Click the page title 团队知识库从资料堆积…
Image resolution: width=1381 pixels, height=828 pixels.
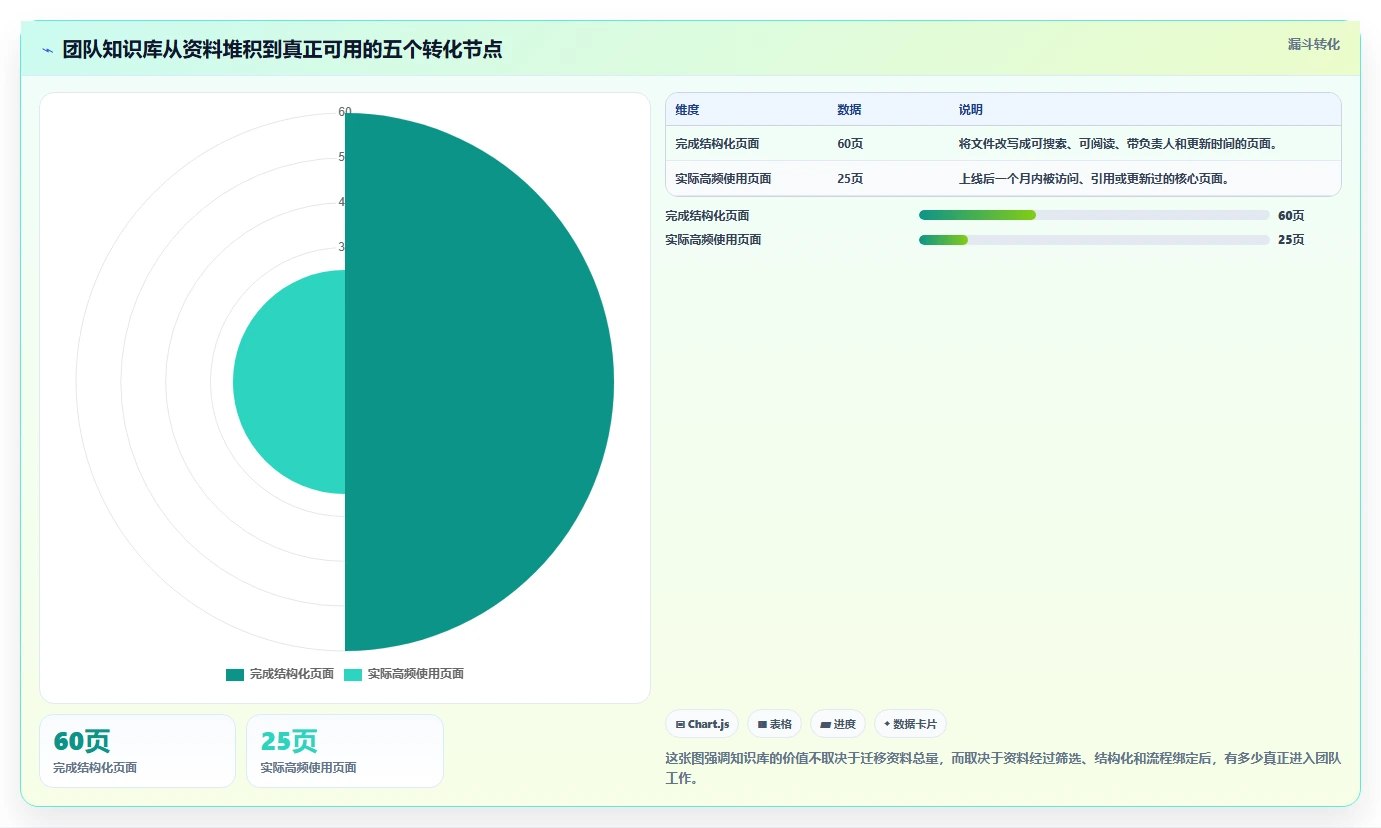tap(282, 49)
